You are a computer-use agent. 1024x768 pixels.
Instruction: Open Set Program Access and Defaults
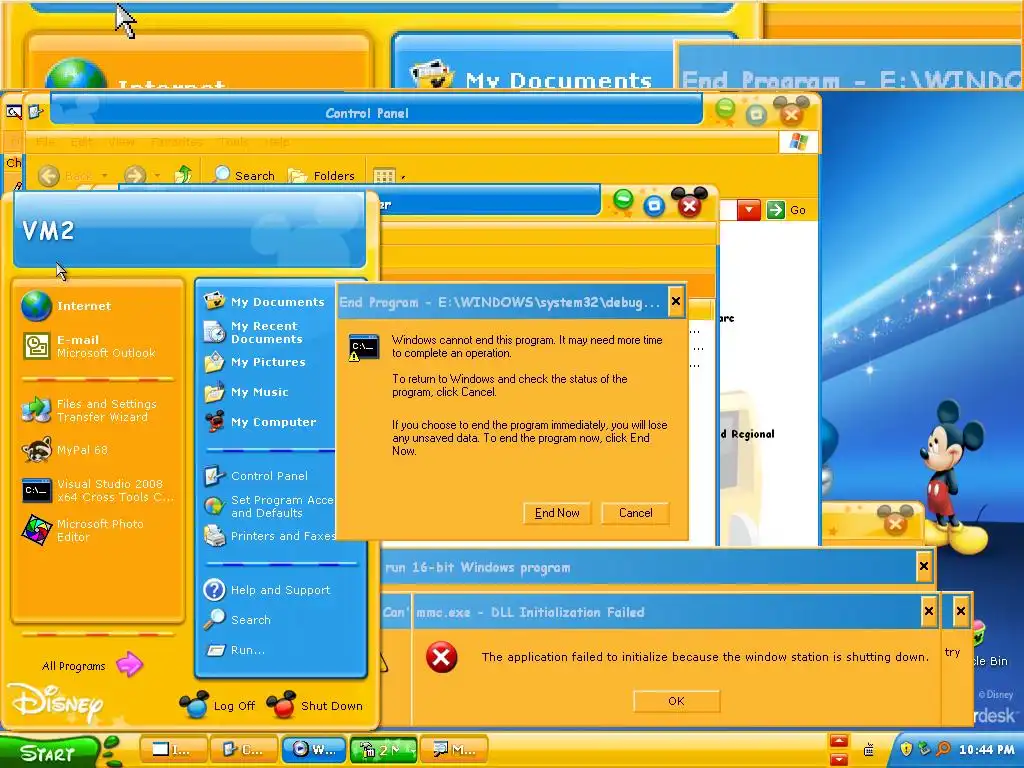[x=268, y=506]
